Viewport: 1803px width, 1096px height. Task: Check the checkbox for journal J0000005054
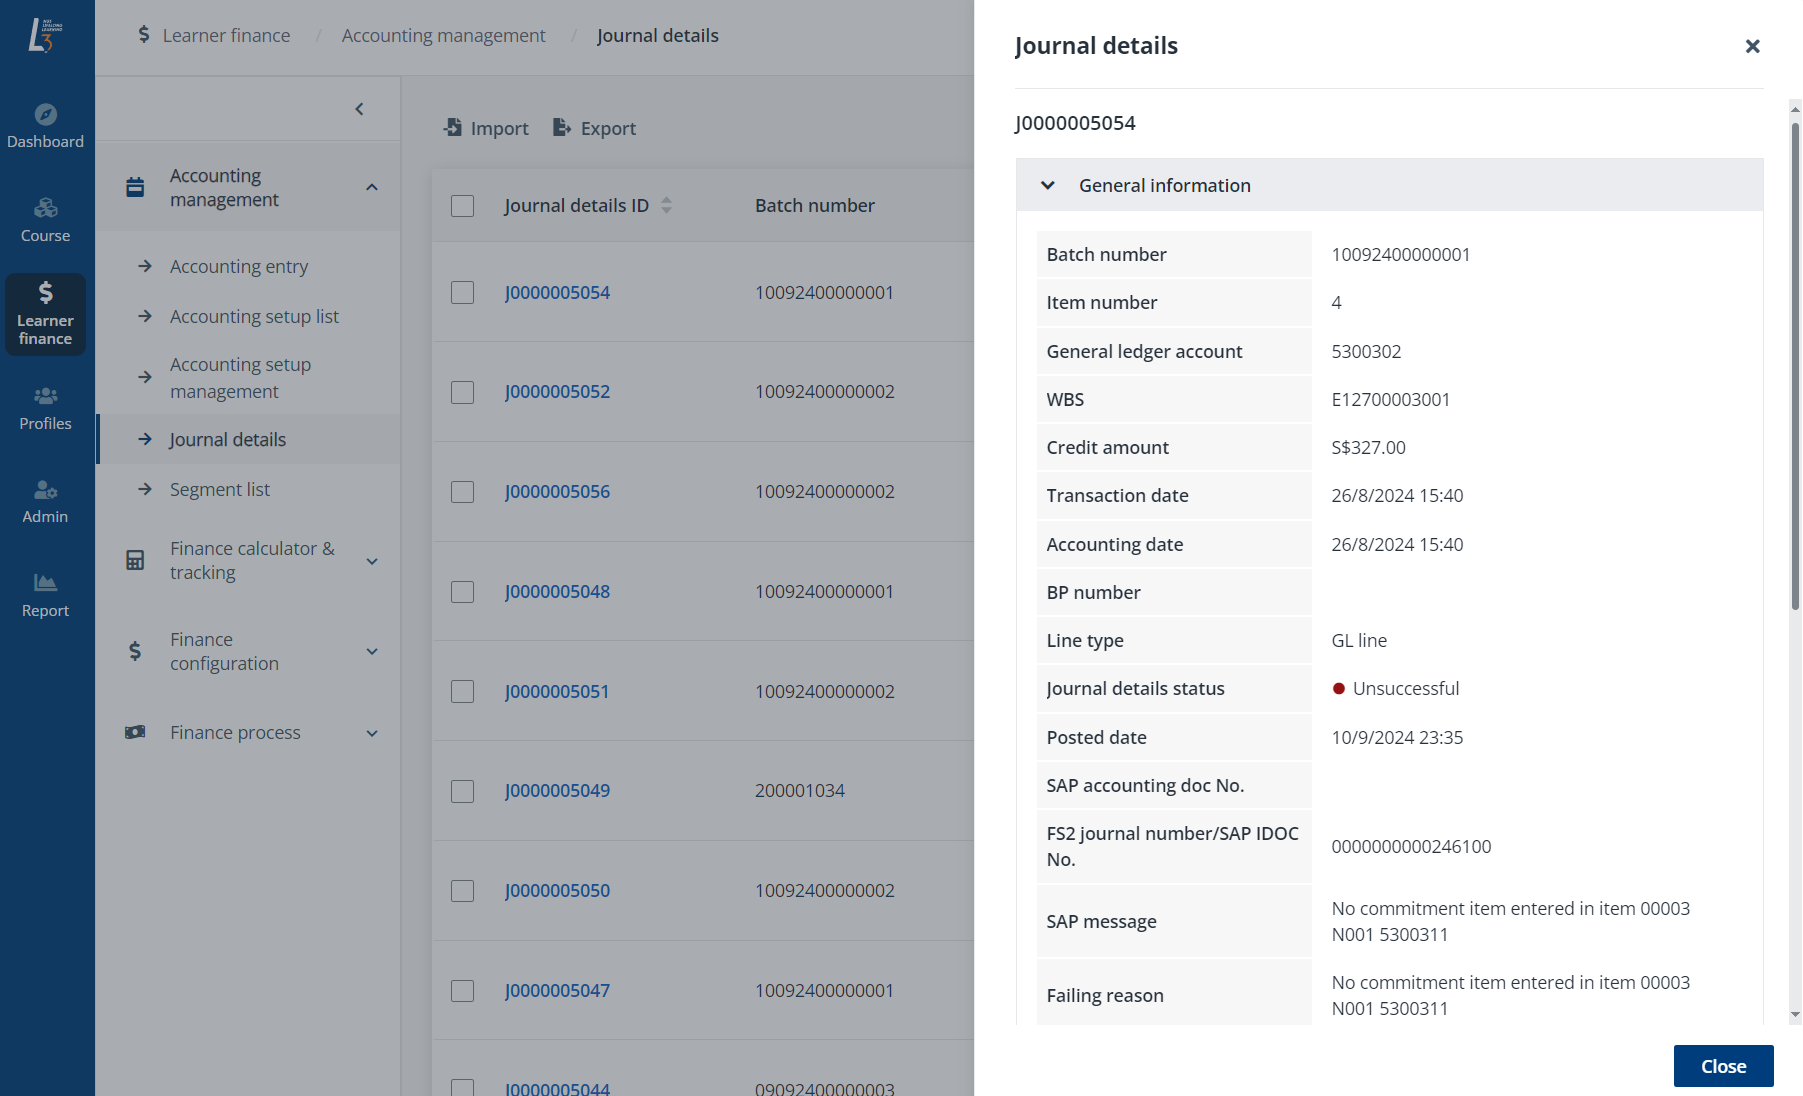click(462, 293)
